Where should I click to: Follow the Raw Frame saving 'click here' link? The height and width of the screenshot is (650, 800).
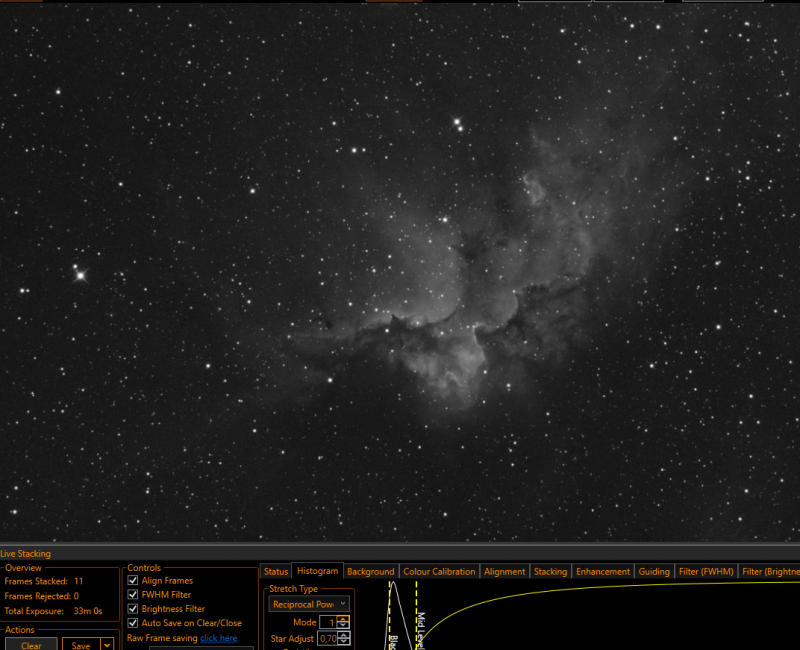pyautogui.click(x=218, y=638)
